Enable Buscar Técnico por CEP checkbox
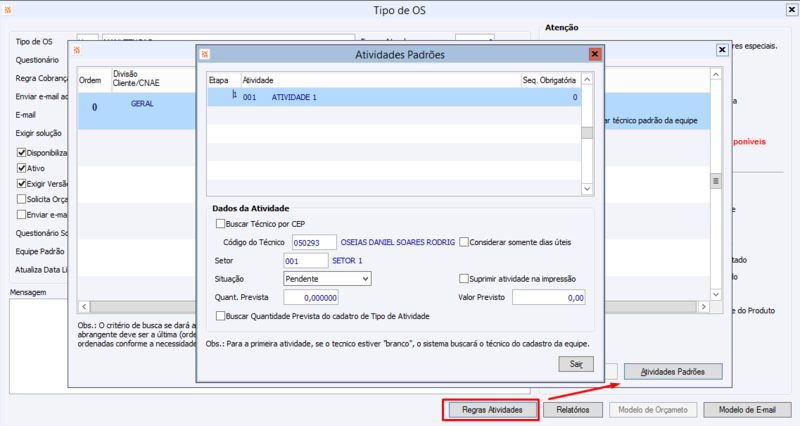 click(220, 223)
